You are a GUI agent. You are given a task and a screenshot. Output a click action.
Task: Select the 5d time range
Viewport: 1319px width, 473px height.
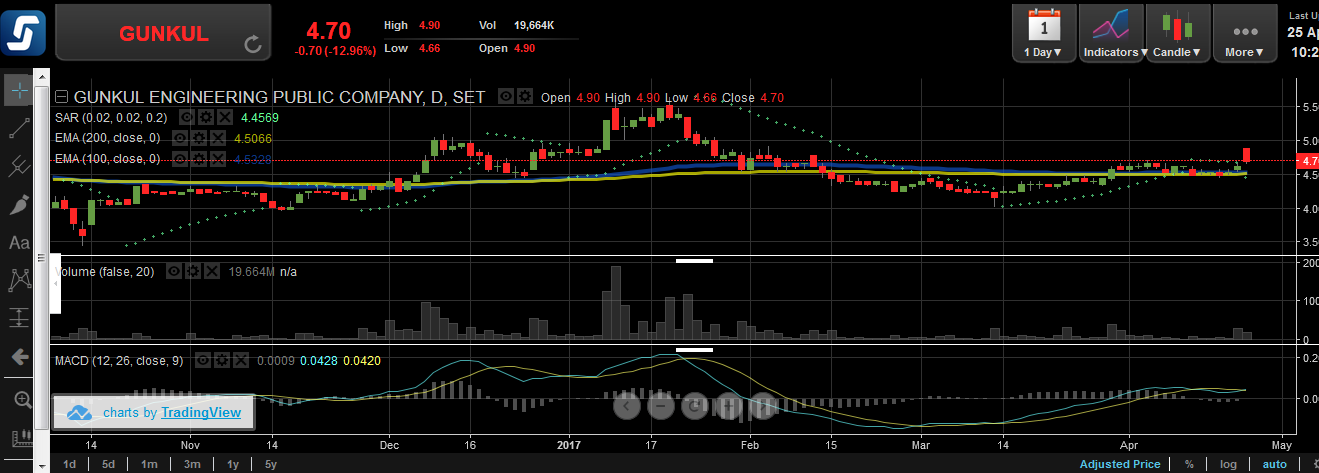coord(108,464)
